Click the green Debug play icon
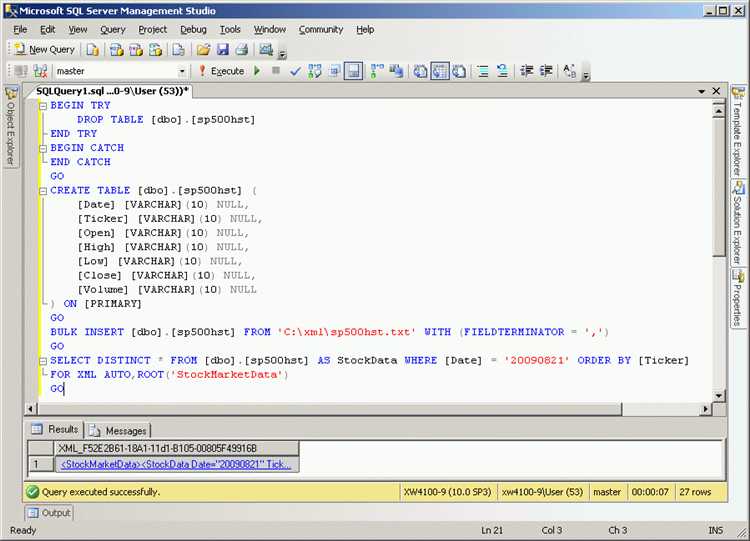Screen dimensions: 750x541 pos(257,71)
